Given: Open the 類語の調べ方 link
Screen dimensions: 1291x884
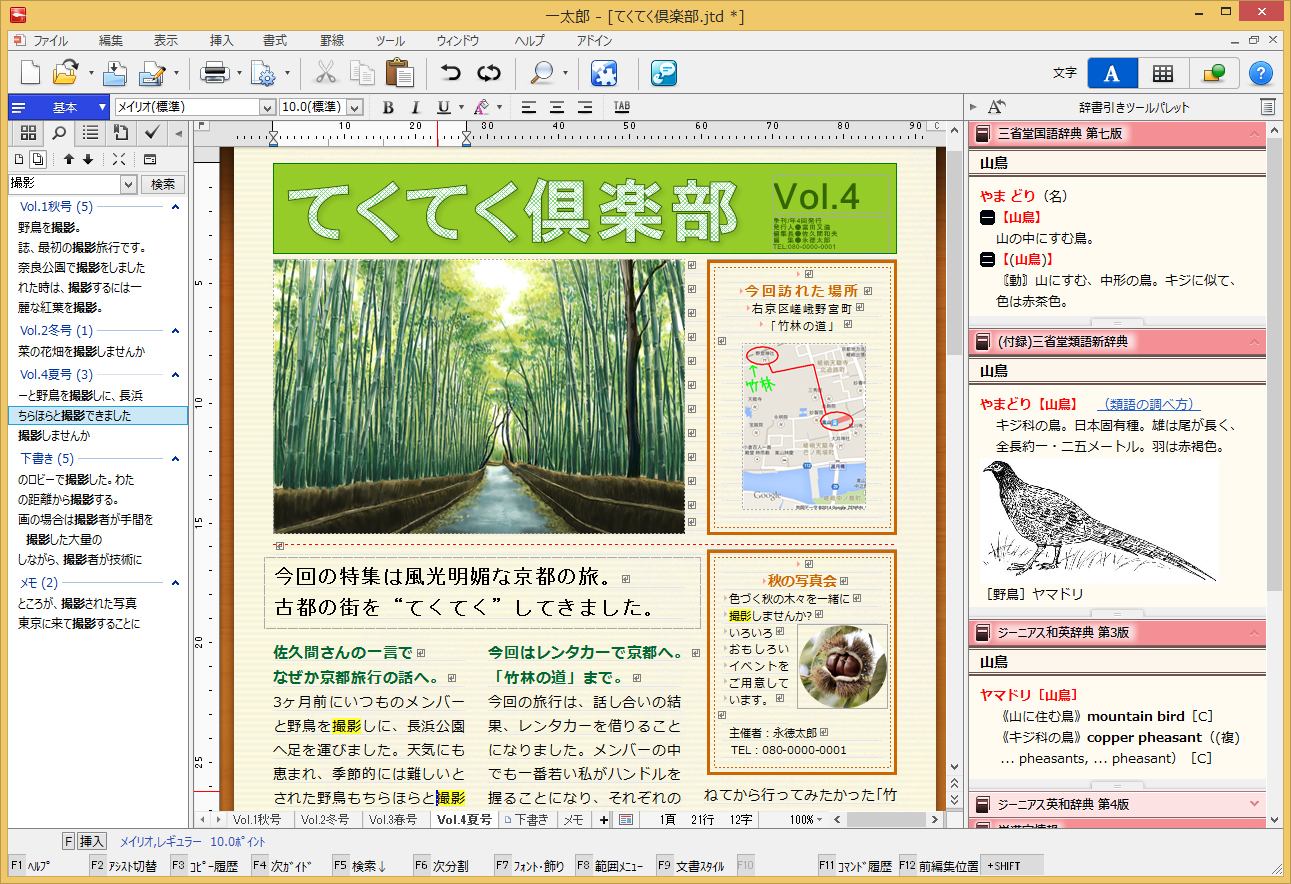Looking at the screenshot, I should pyautogui.click(x=1148, y=404).
